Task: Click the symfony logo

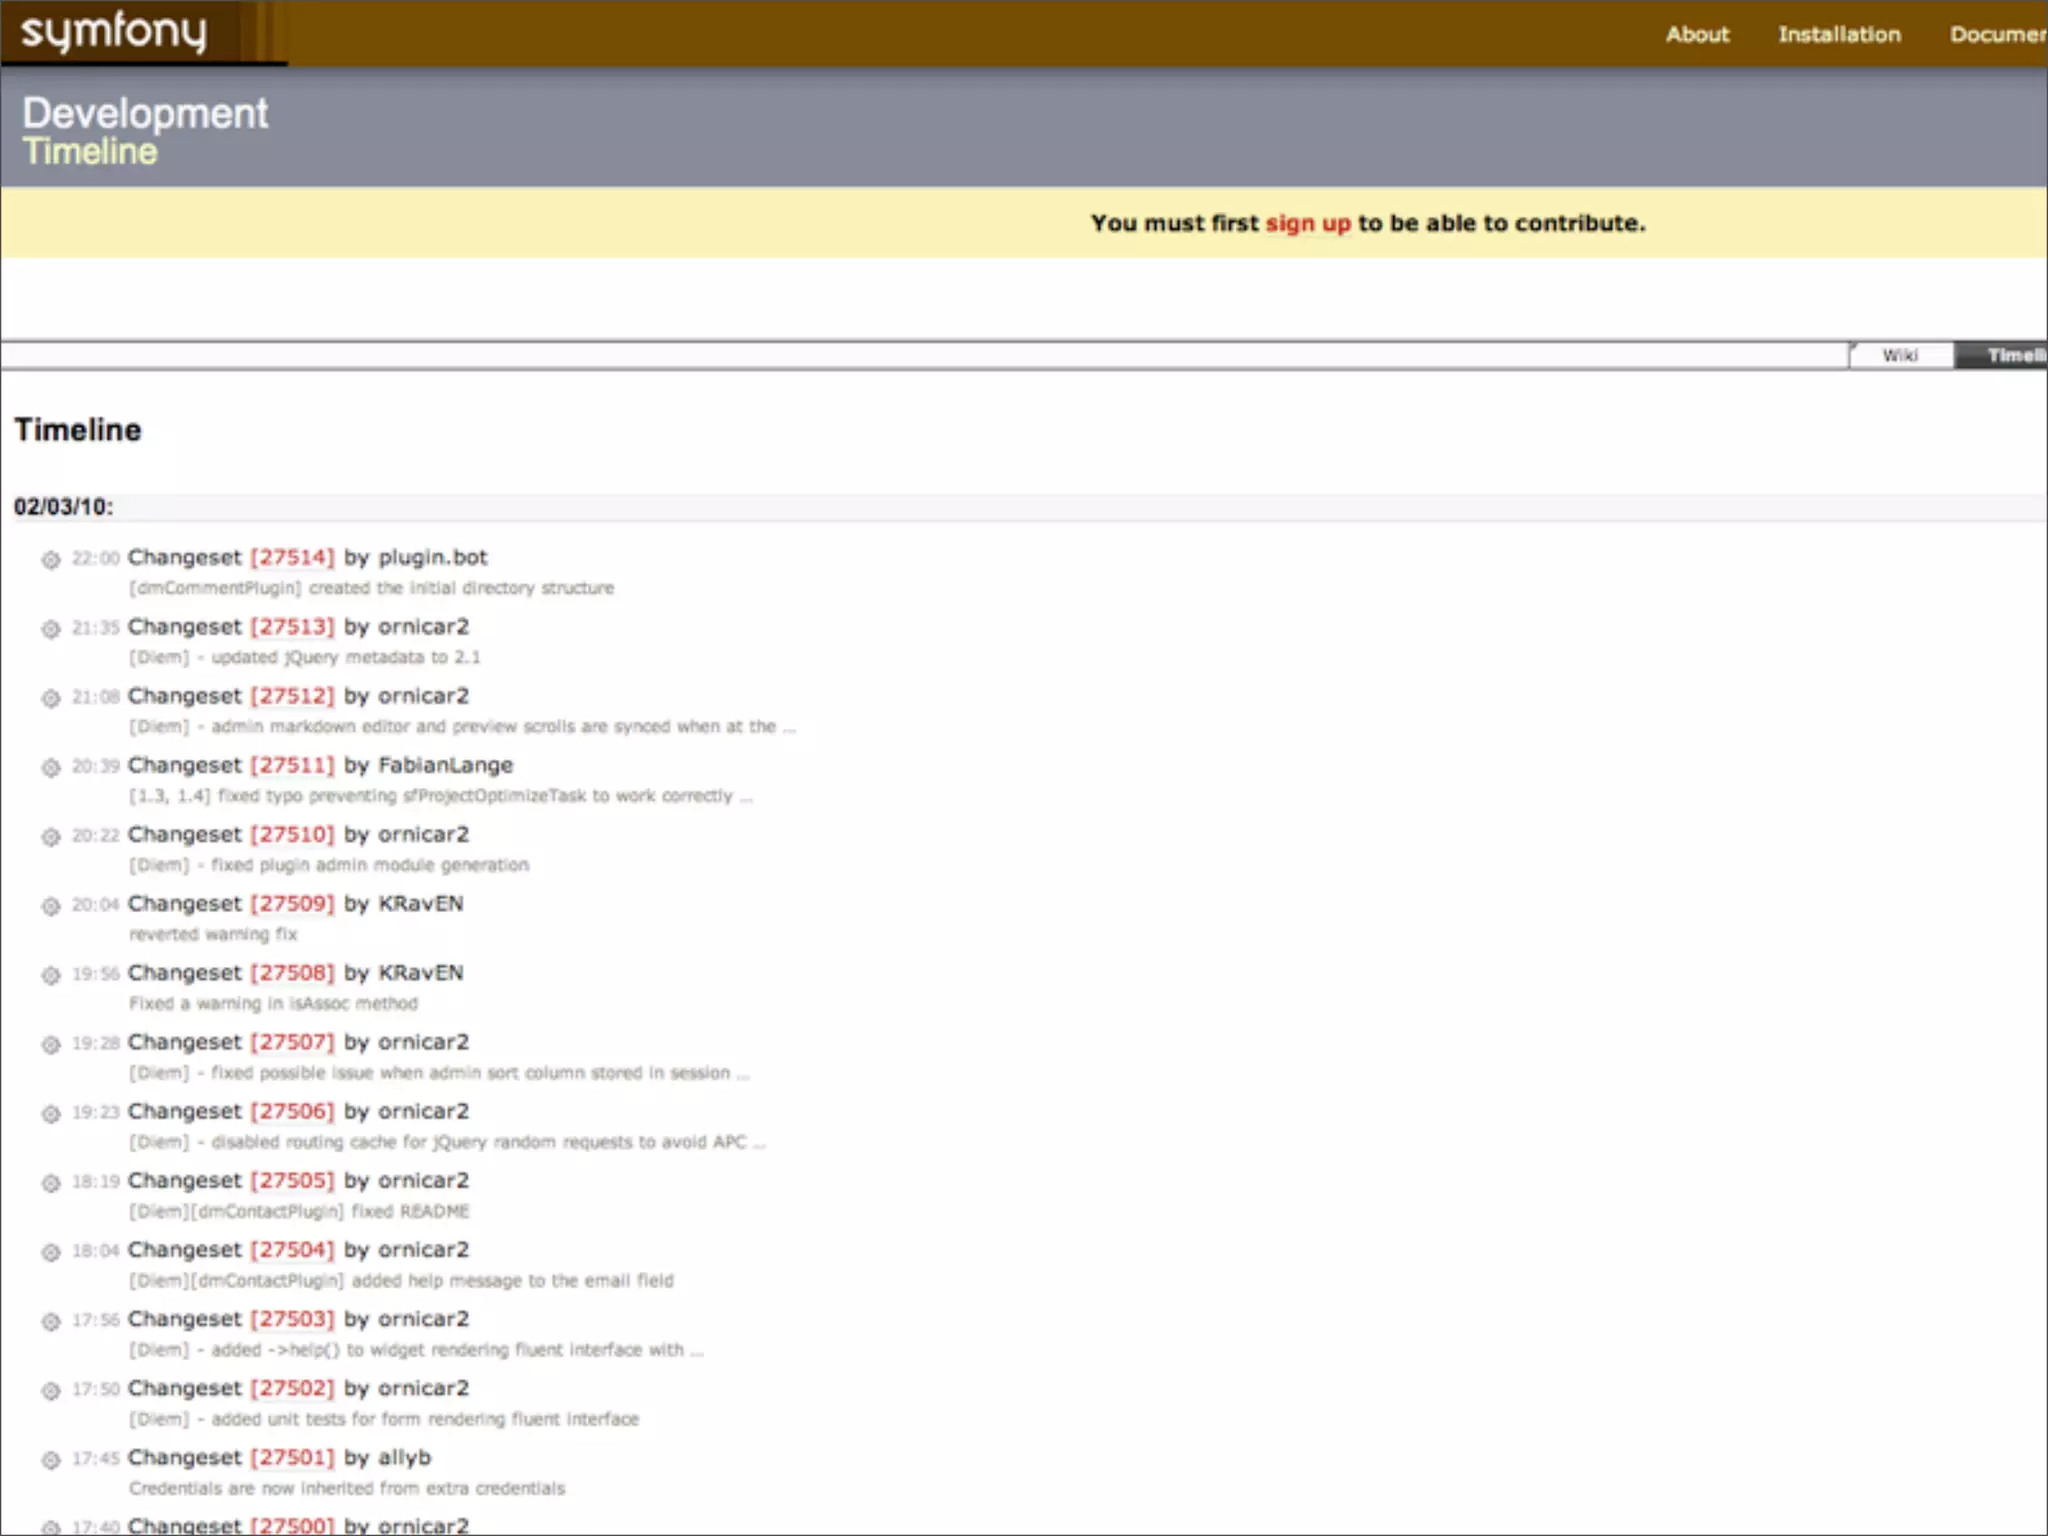Action: (x=114, y=32)
